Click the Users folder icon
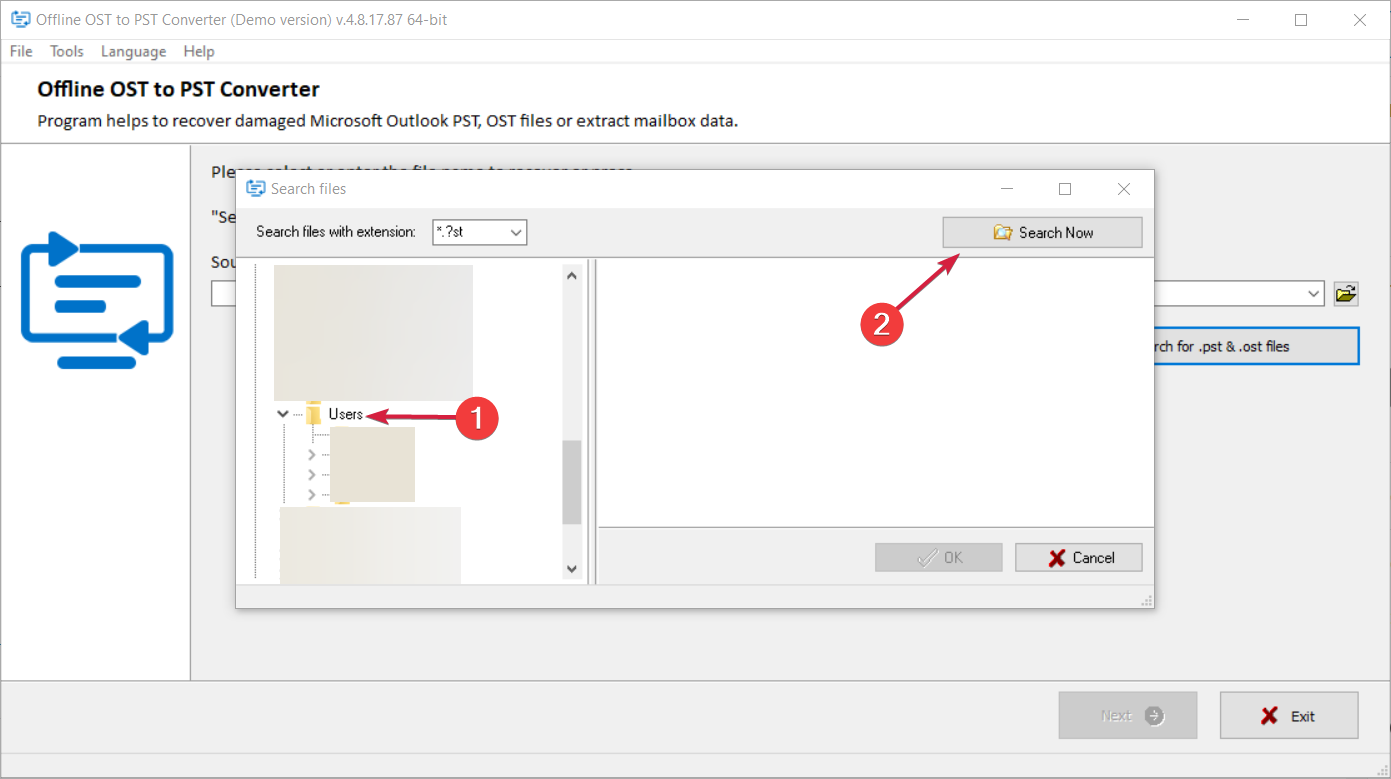Viewport: 1391px width, 779px height. click(x=313, y=414)
